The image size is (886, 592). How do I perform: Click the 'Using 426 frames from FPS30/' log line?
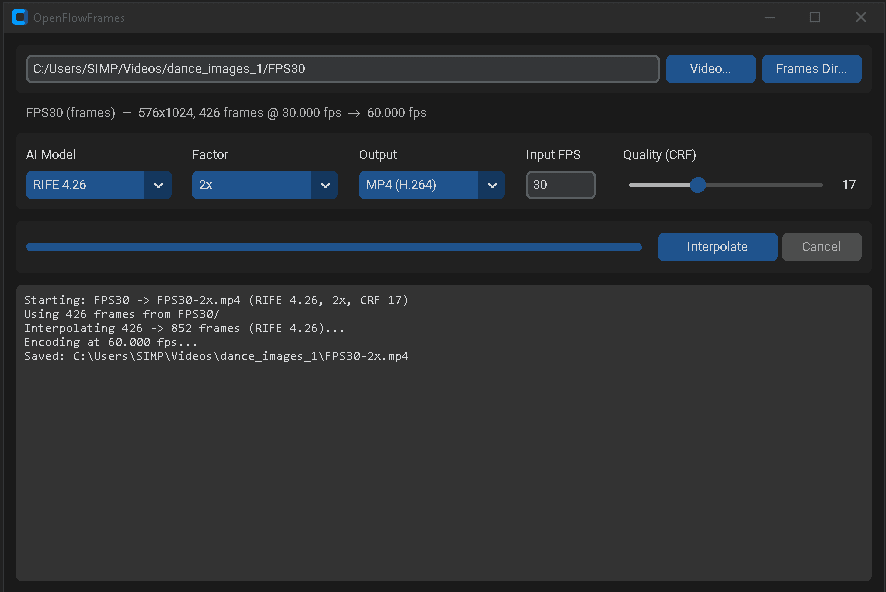121,314
